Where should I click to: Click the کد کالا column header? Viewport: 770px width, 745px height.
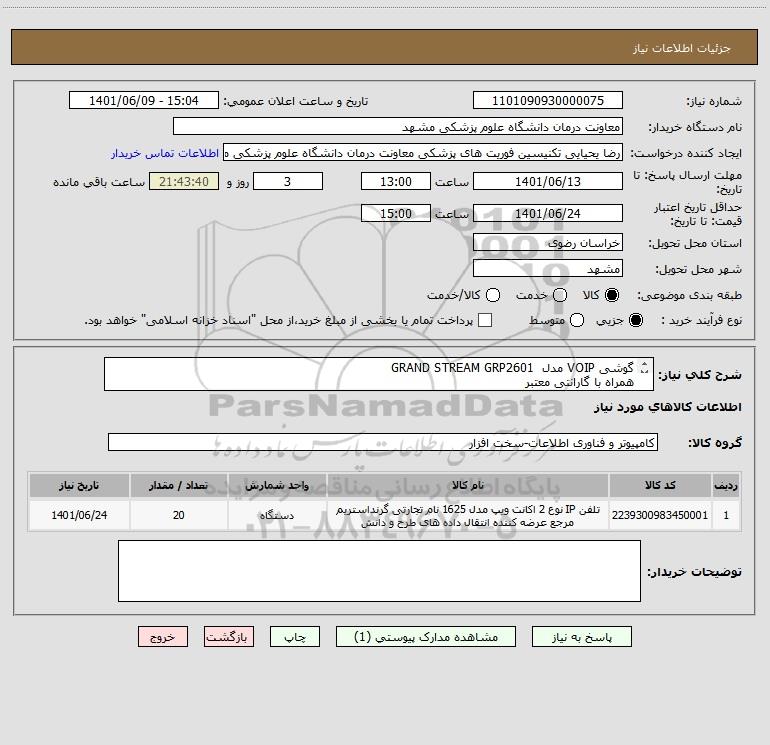click(660, 485)
